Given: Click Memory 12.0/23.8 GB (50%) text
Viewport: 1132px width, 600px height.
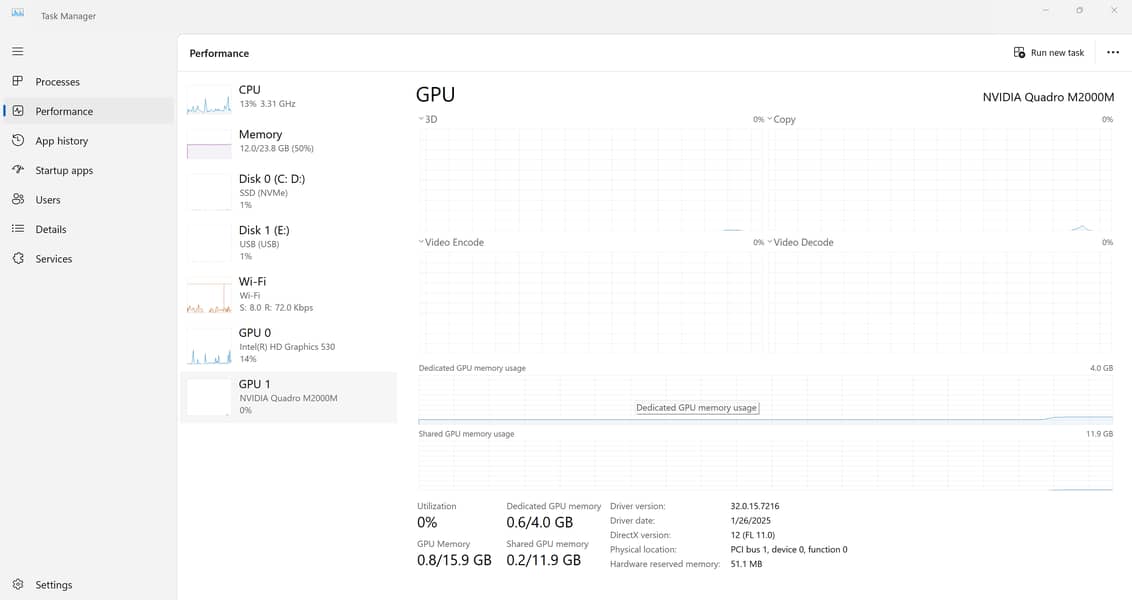Looking at the screenshot, I should [277, 149].
